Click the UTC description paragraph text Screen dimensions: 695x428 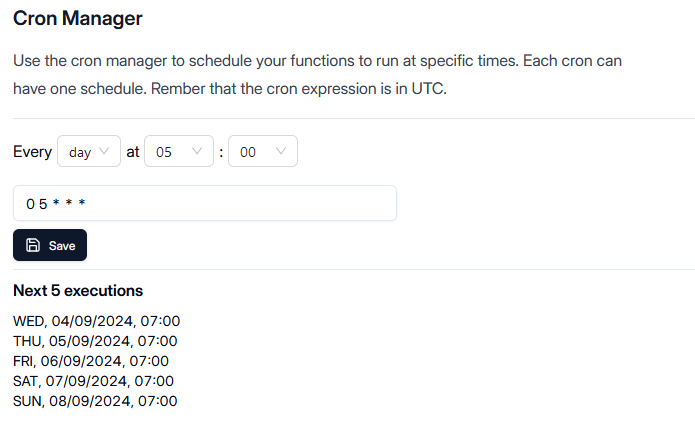pyautogui.click(x=317, y=74)
